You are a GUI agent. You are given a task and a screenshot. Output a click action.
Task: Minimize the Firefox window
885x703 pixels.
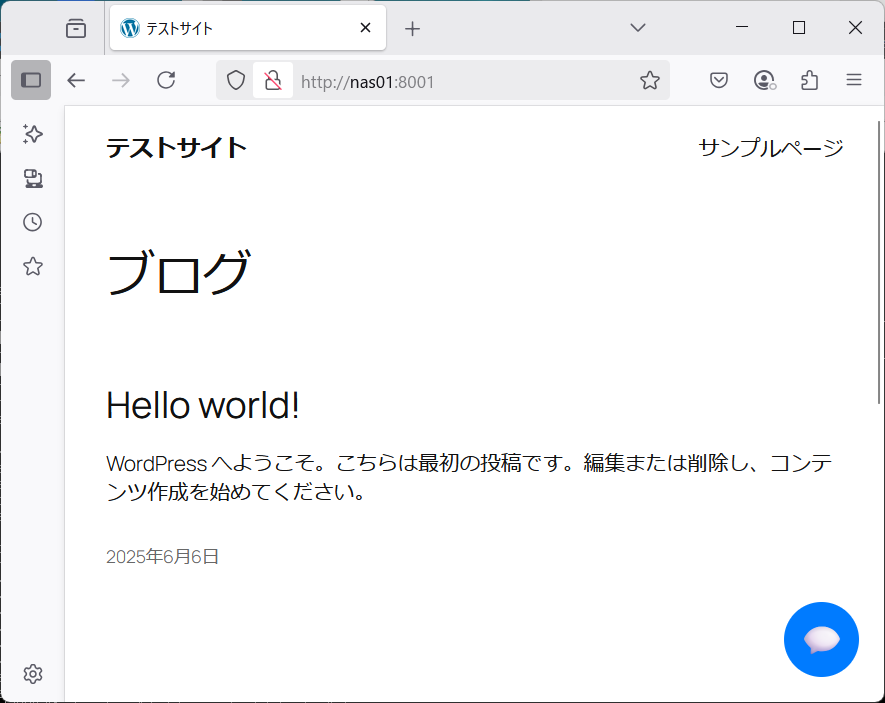click(x=742, y=27)
